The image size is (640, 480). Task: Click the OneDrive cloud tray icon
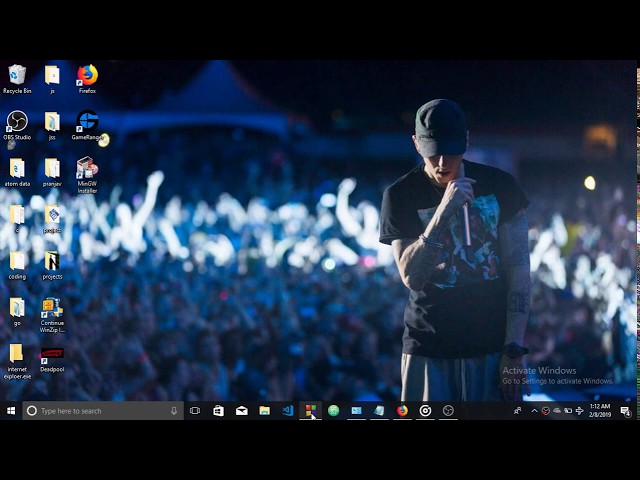[x=557, y=411]
